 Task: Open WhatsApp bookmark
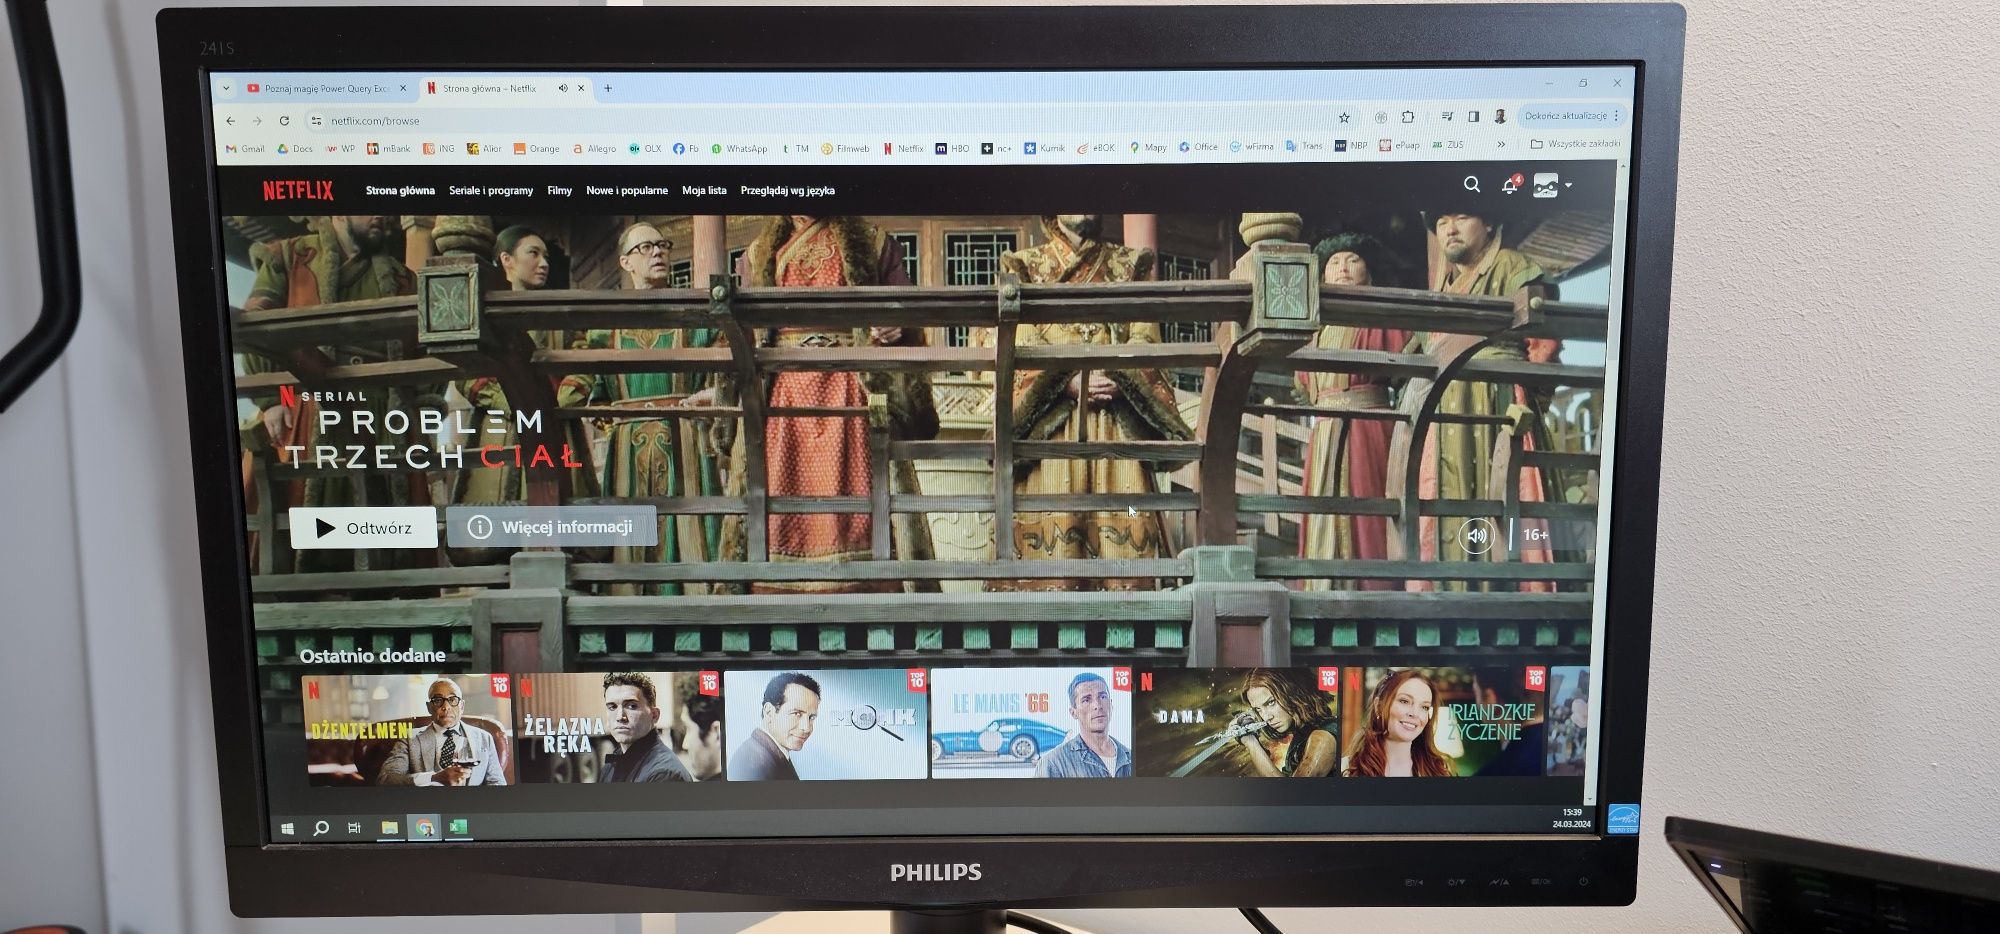[x=739, y=149]
